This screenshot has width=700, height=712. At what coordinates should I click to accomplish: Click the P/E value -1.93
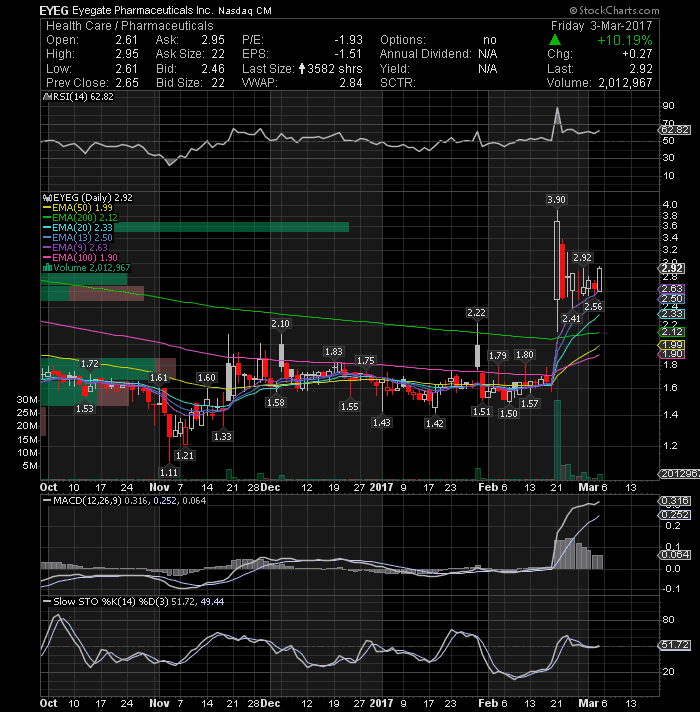pos(348,40)
